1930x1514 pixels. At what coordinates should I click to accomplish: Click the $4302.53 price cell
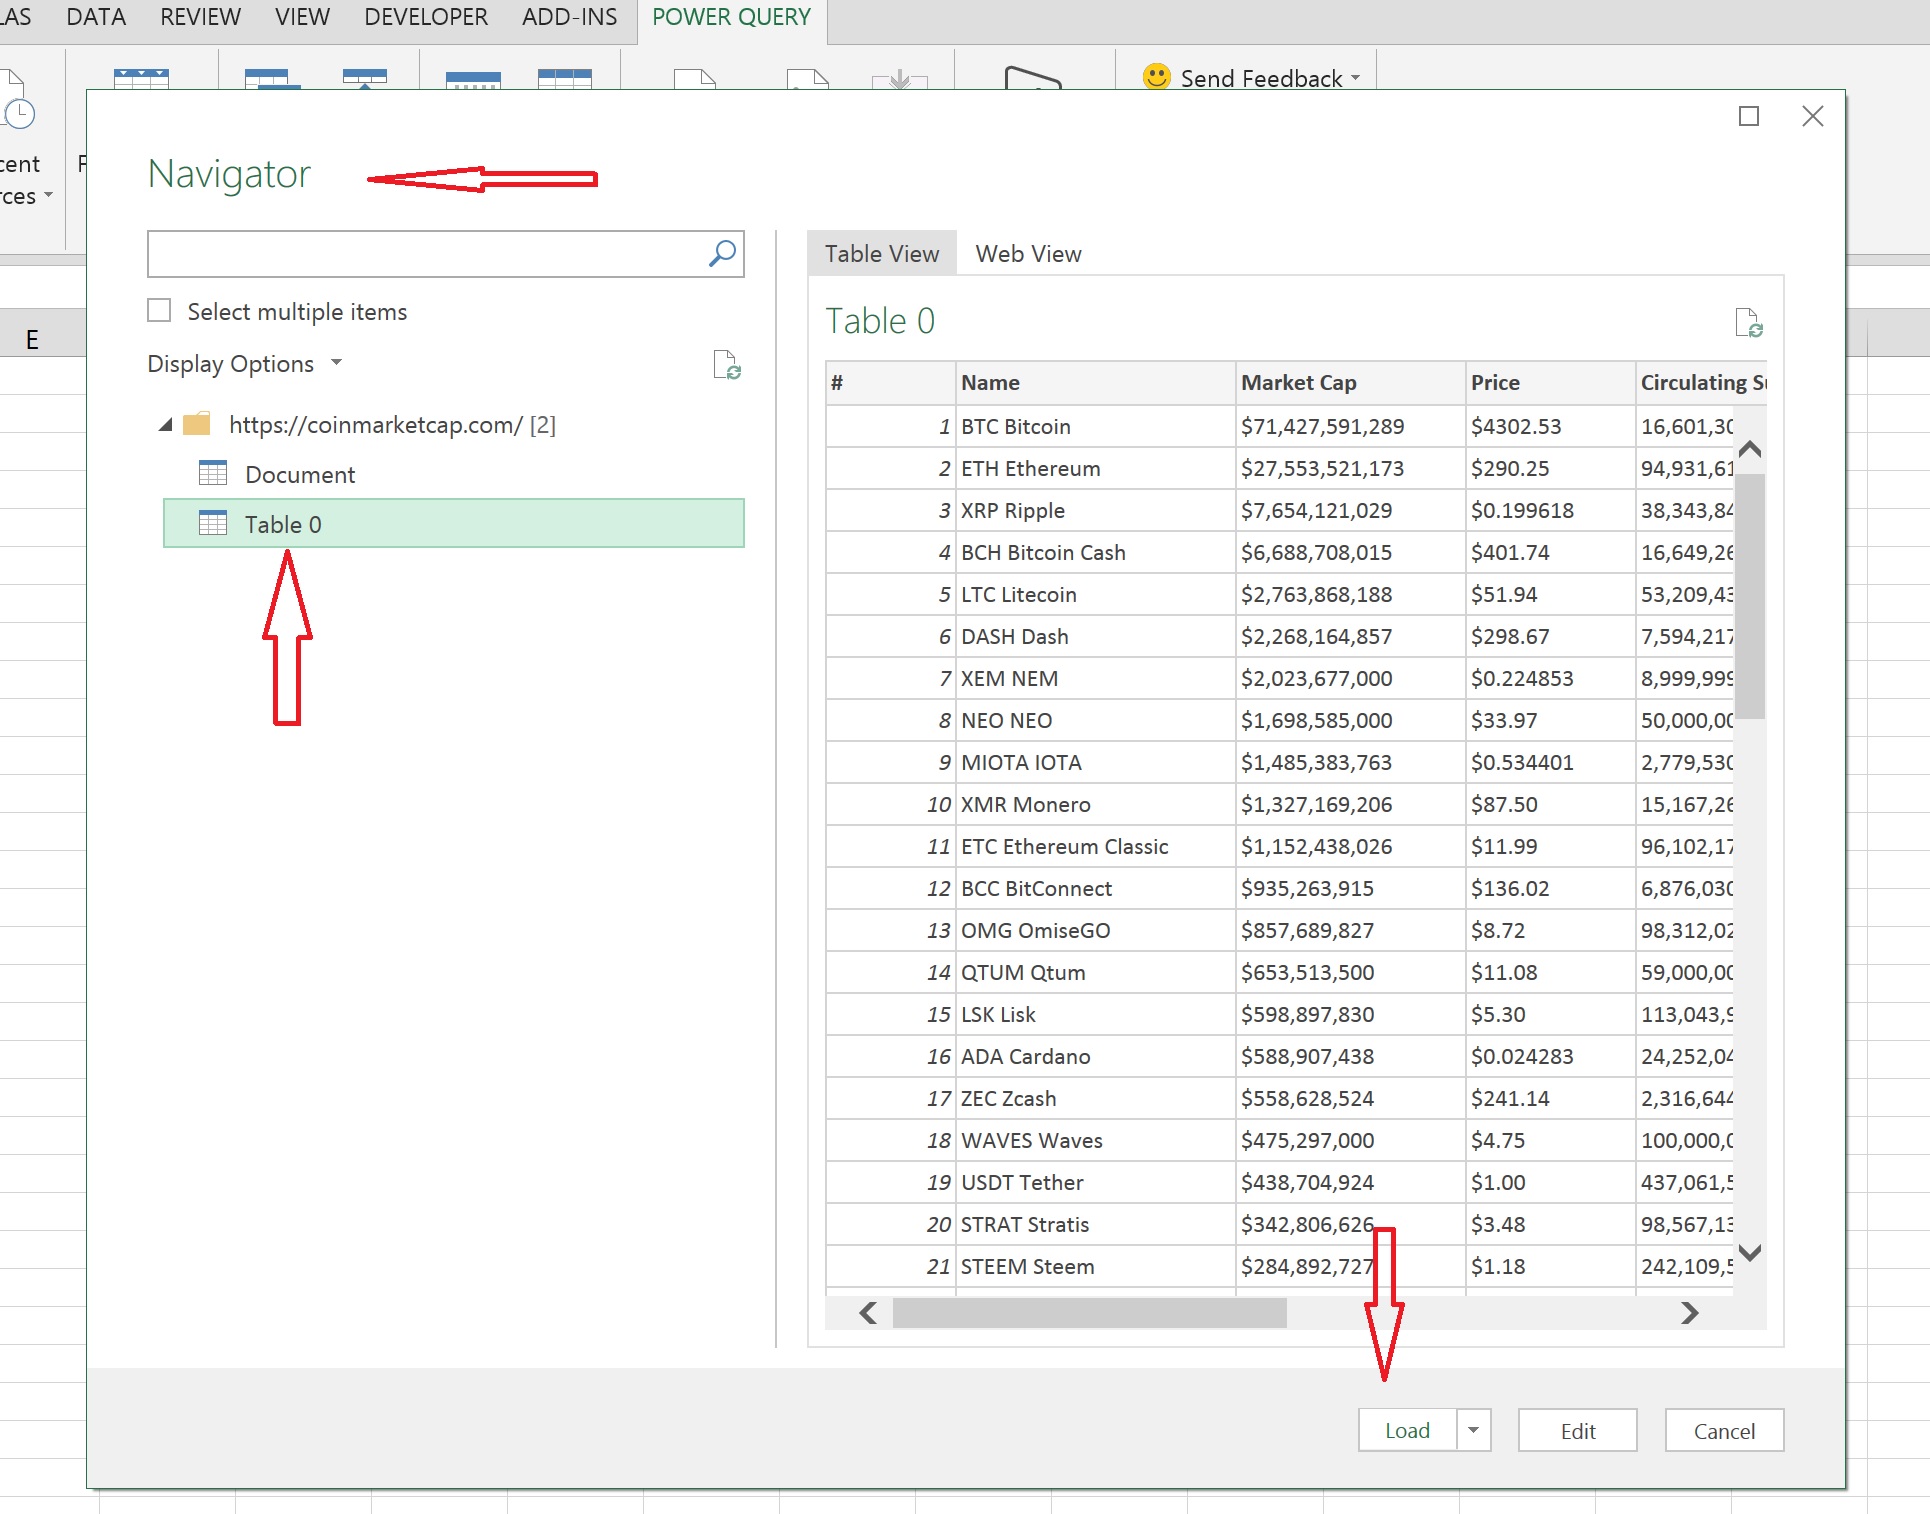pyautogui.click(x=1550, y=426)
